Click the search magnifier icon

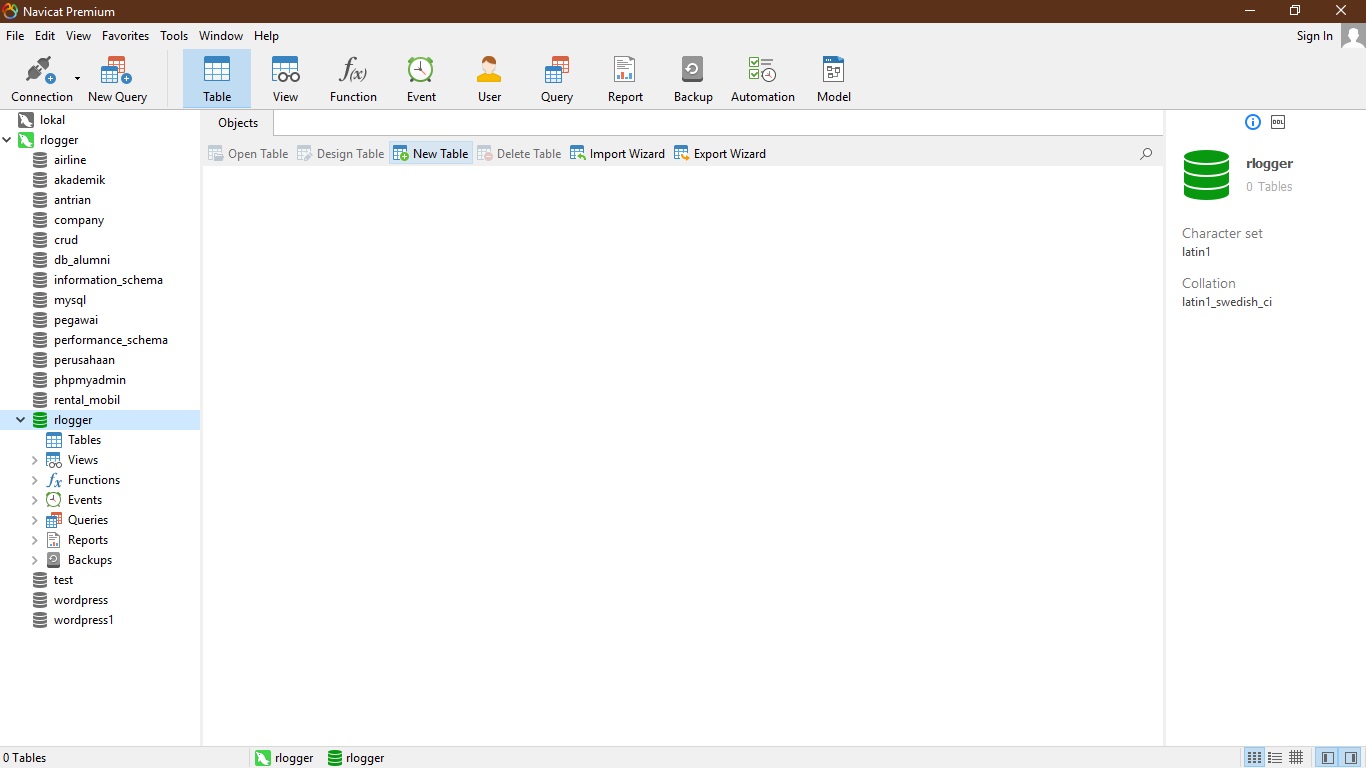[x=1146, y=154]
